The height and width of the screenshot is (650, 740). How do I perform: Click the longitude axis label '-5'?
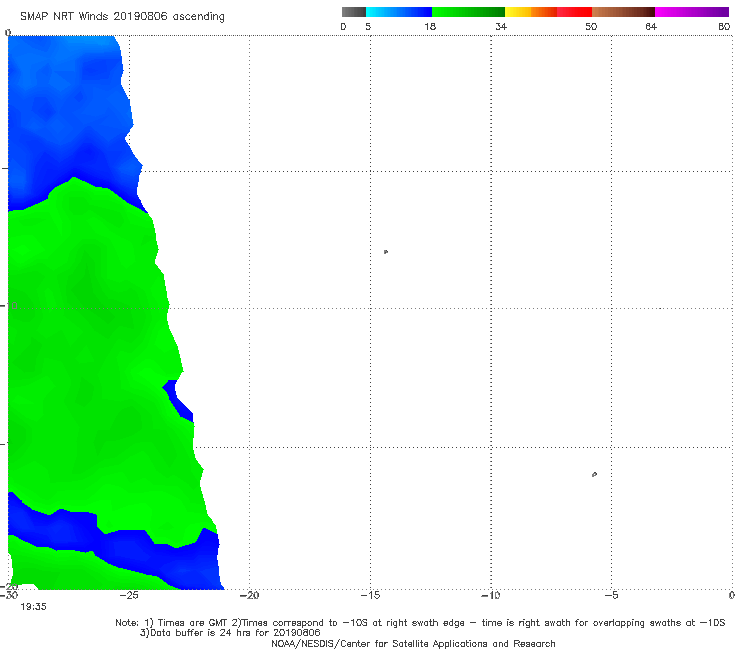pos(611,595)
